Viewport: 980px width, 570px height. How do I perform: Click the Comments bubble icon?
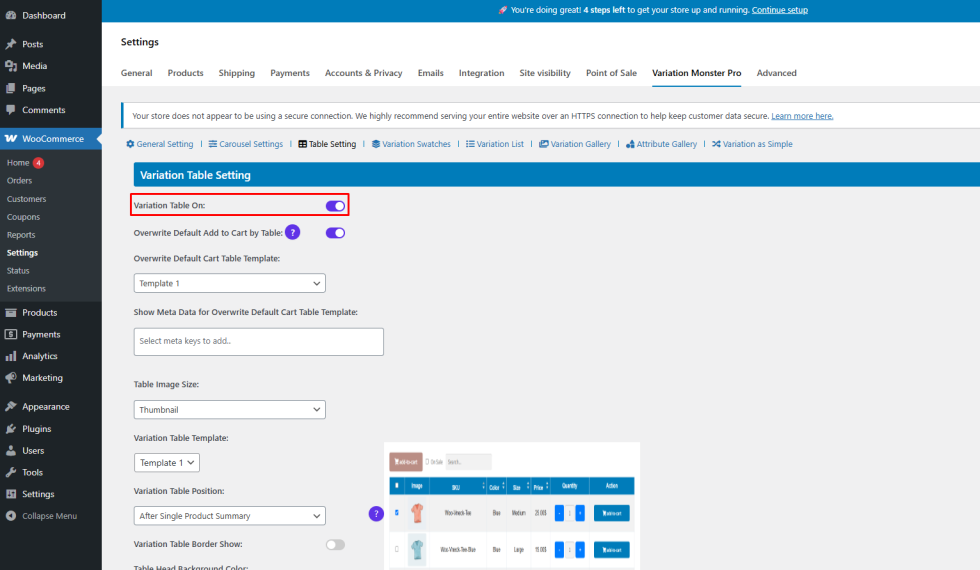(11, 109)
